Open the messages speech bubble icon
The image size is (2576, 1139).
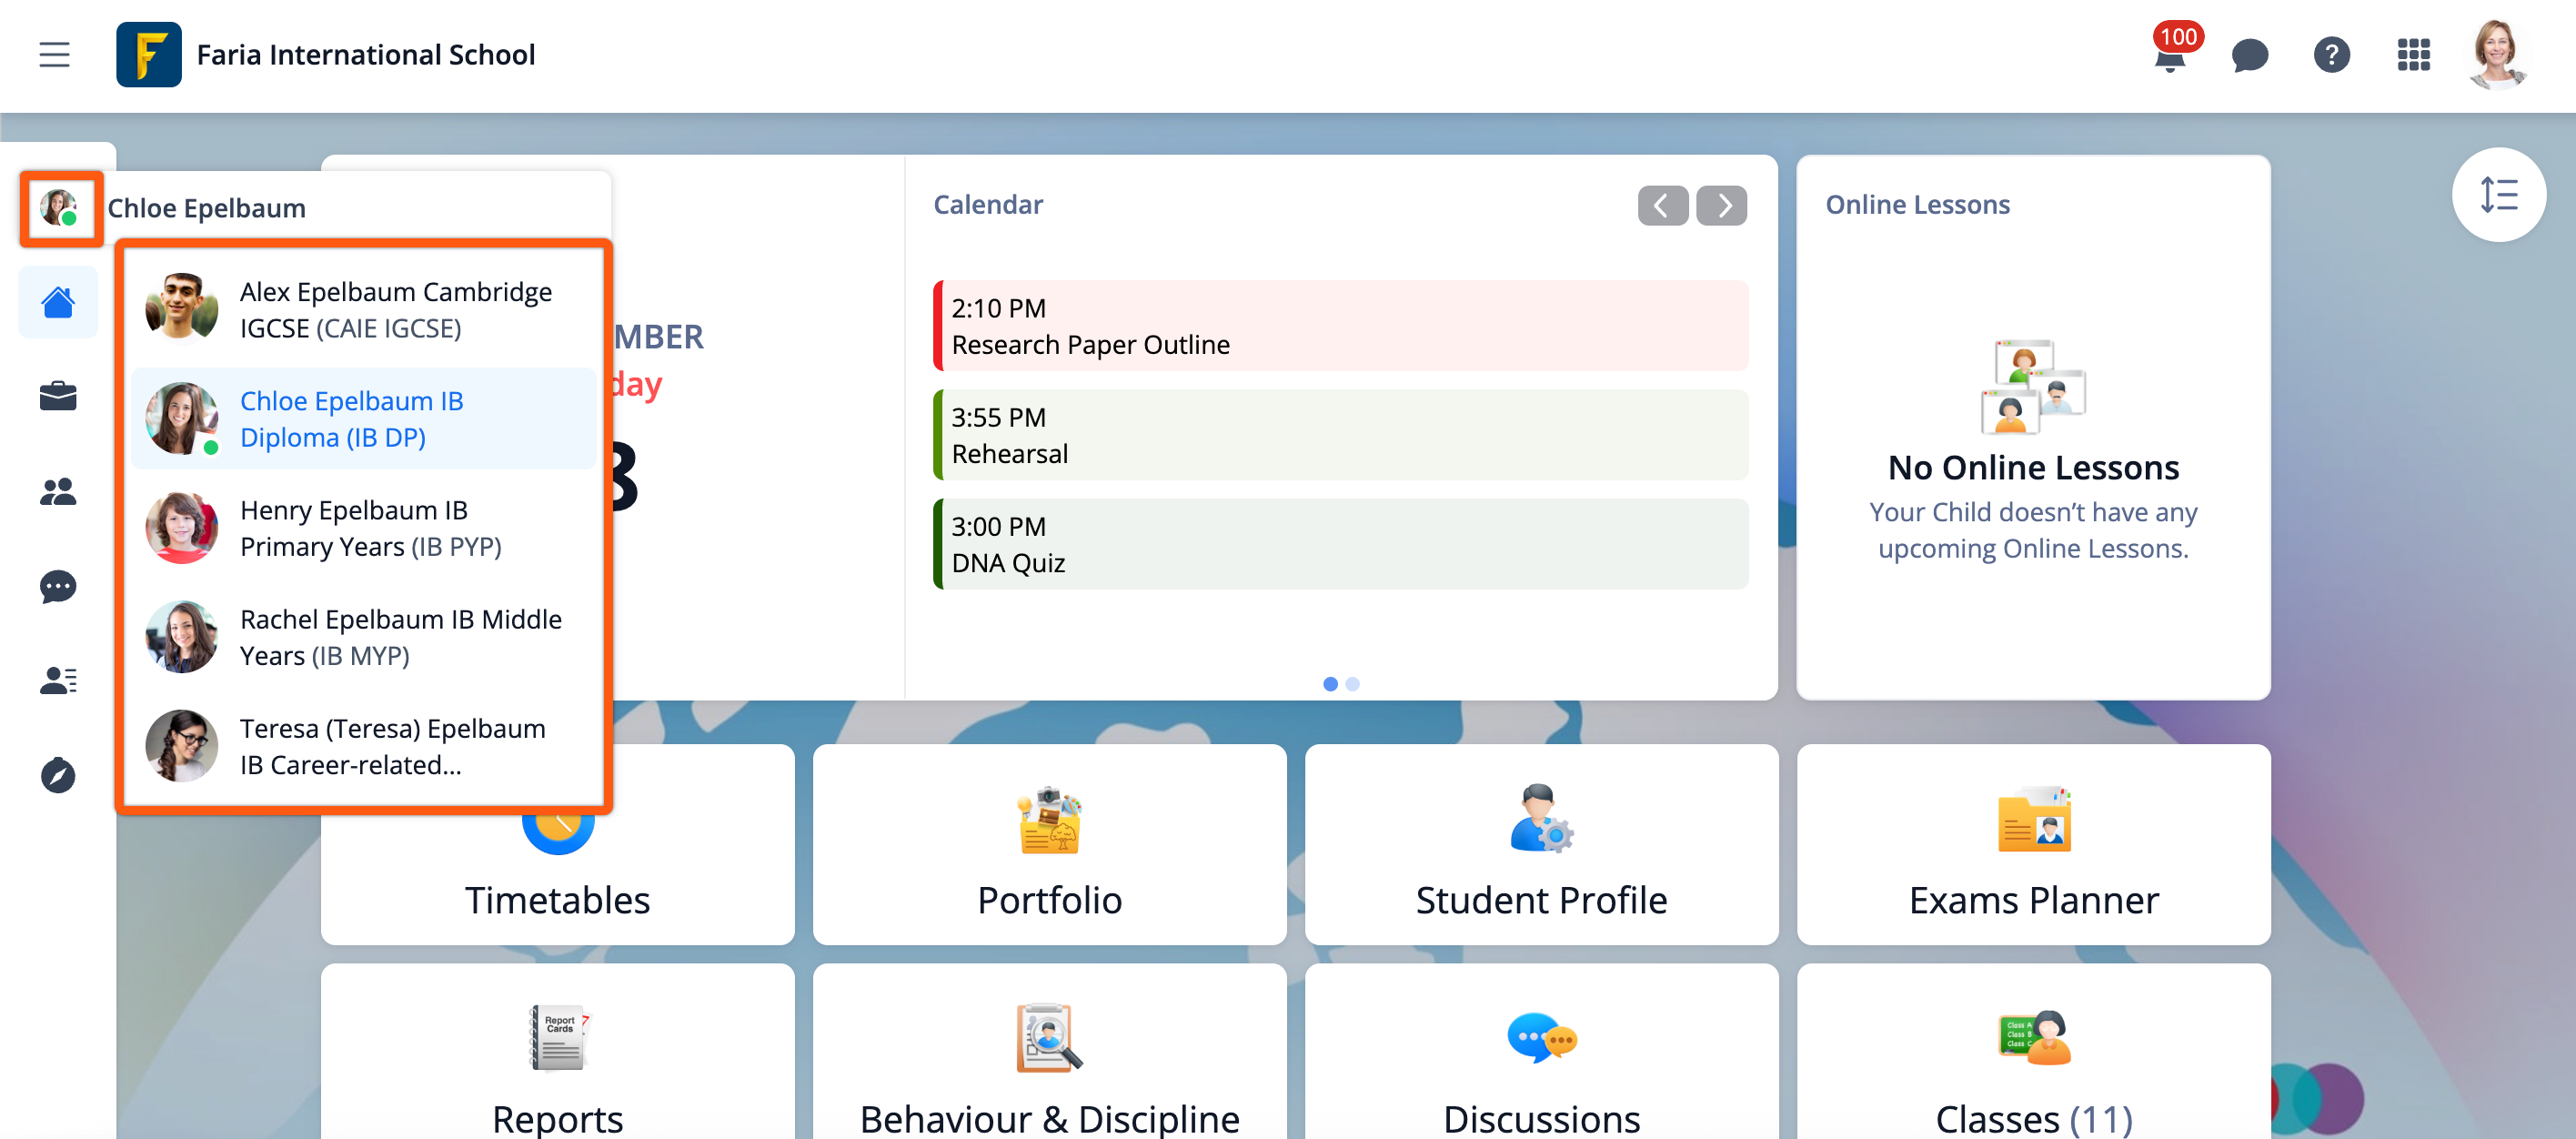click(2249, 56)
